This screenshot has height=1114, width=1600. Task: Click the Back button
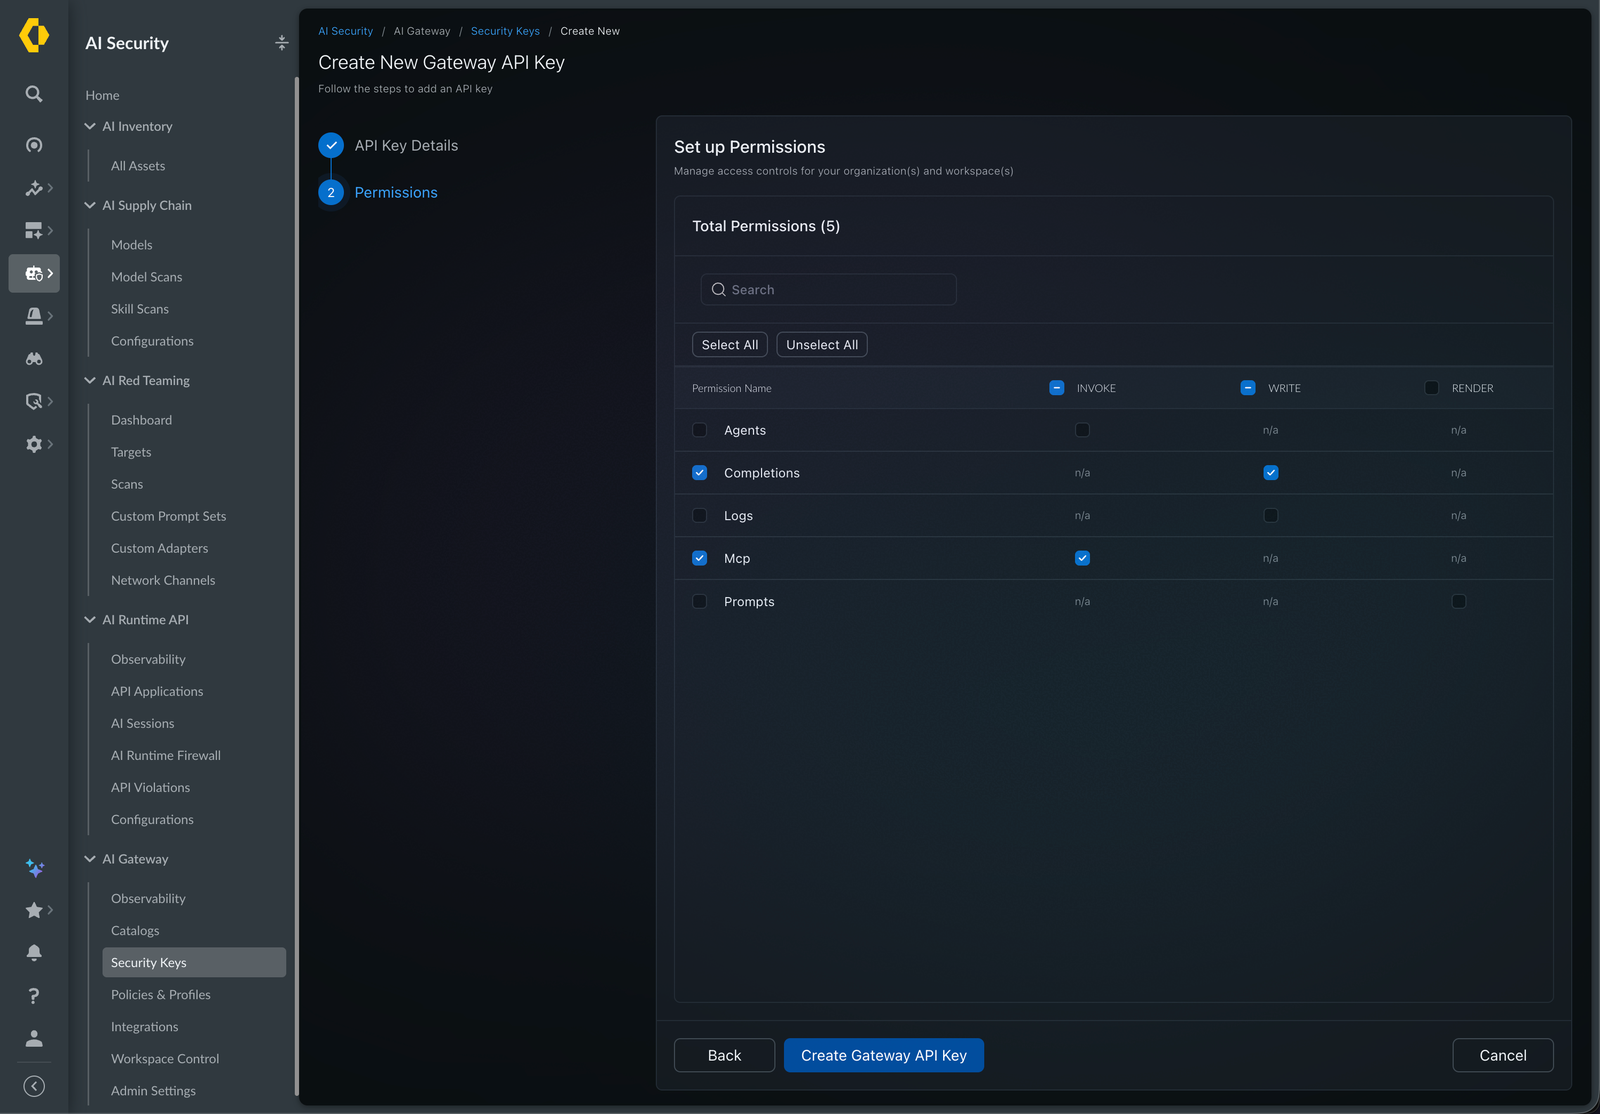point(724,1055)
